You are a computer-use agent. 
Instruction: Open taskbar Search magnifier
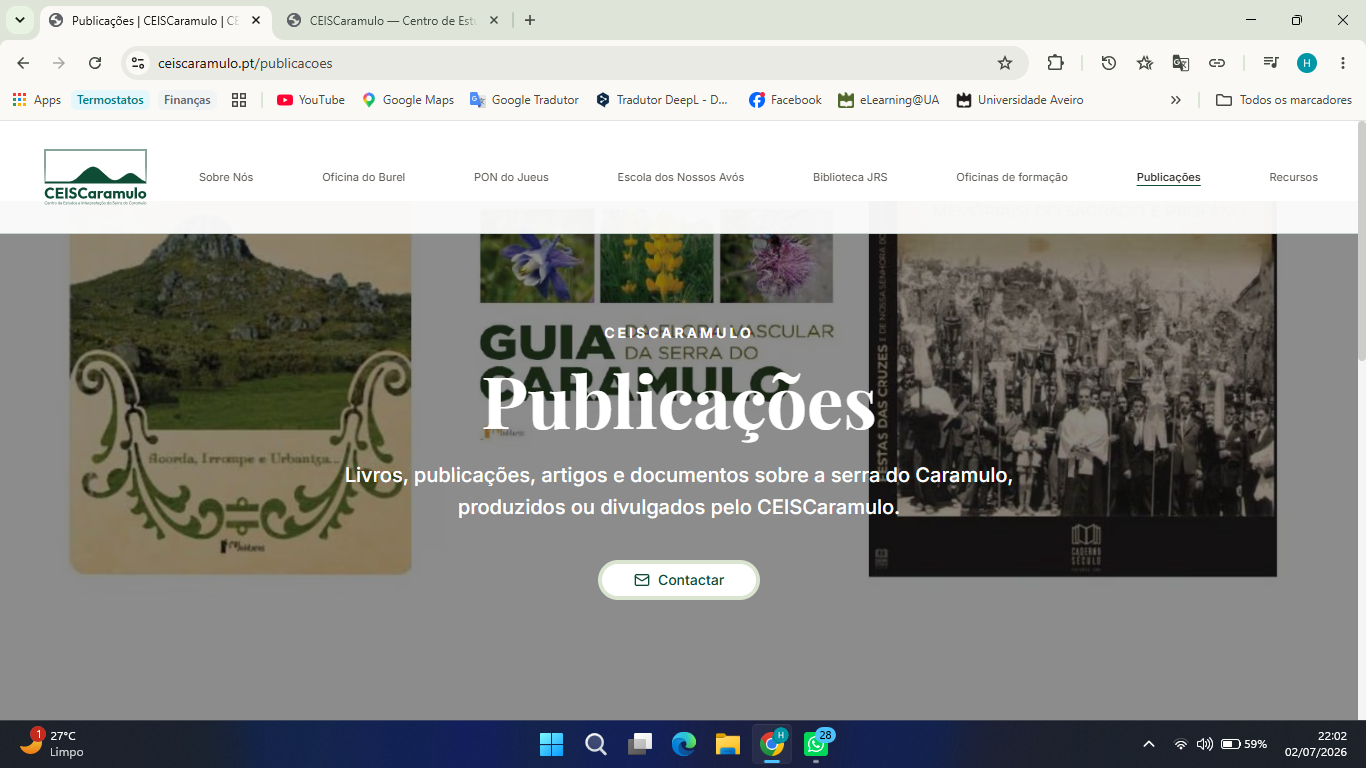595,744
